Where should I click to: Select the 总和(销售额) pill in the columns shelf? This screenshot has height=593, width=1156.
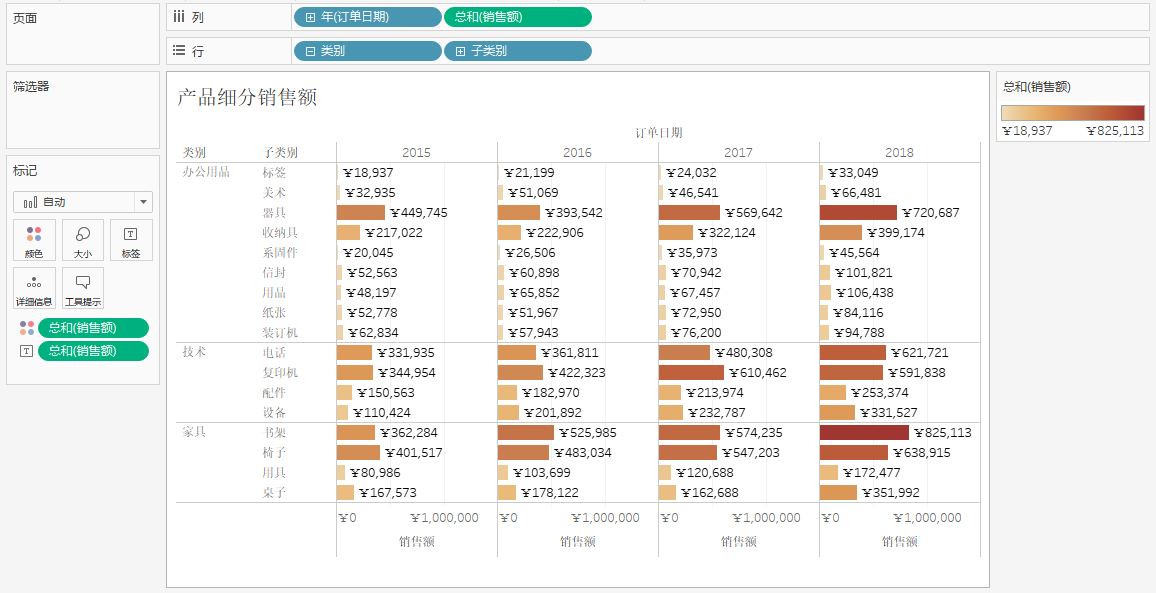tap(517, 17)
